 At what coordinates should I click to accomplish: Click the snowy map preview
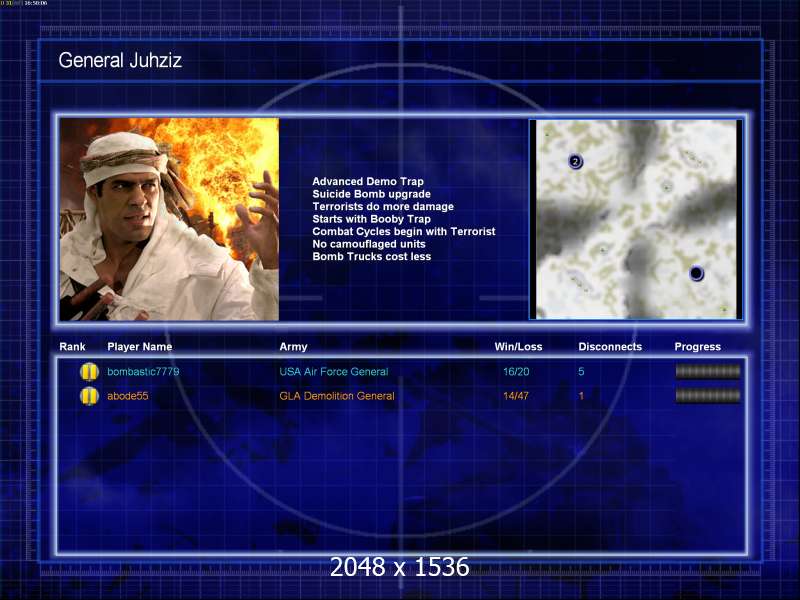636,219
